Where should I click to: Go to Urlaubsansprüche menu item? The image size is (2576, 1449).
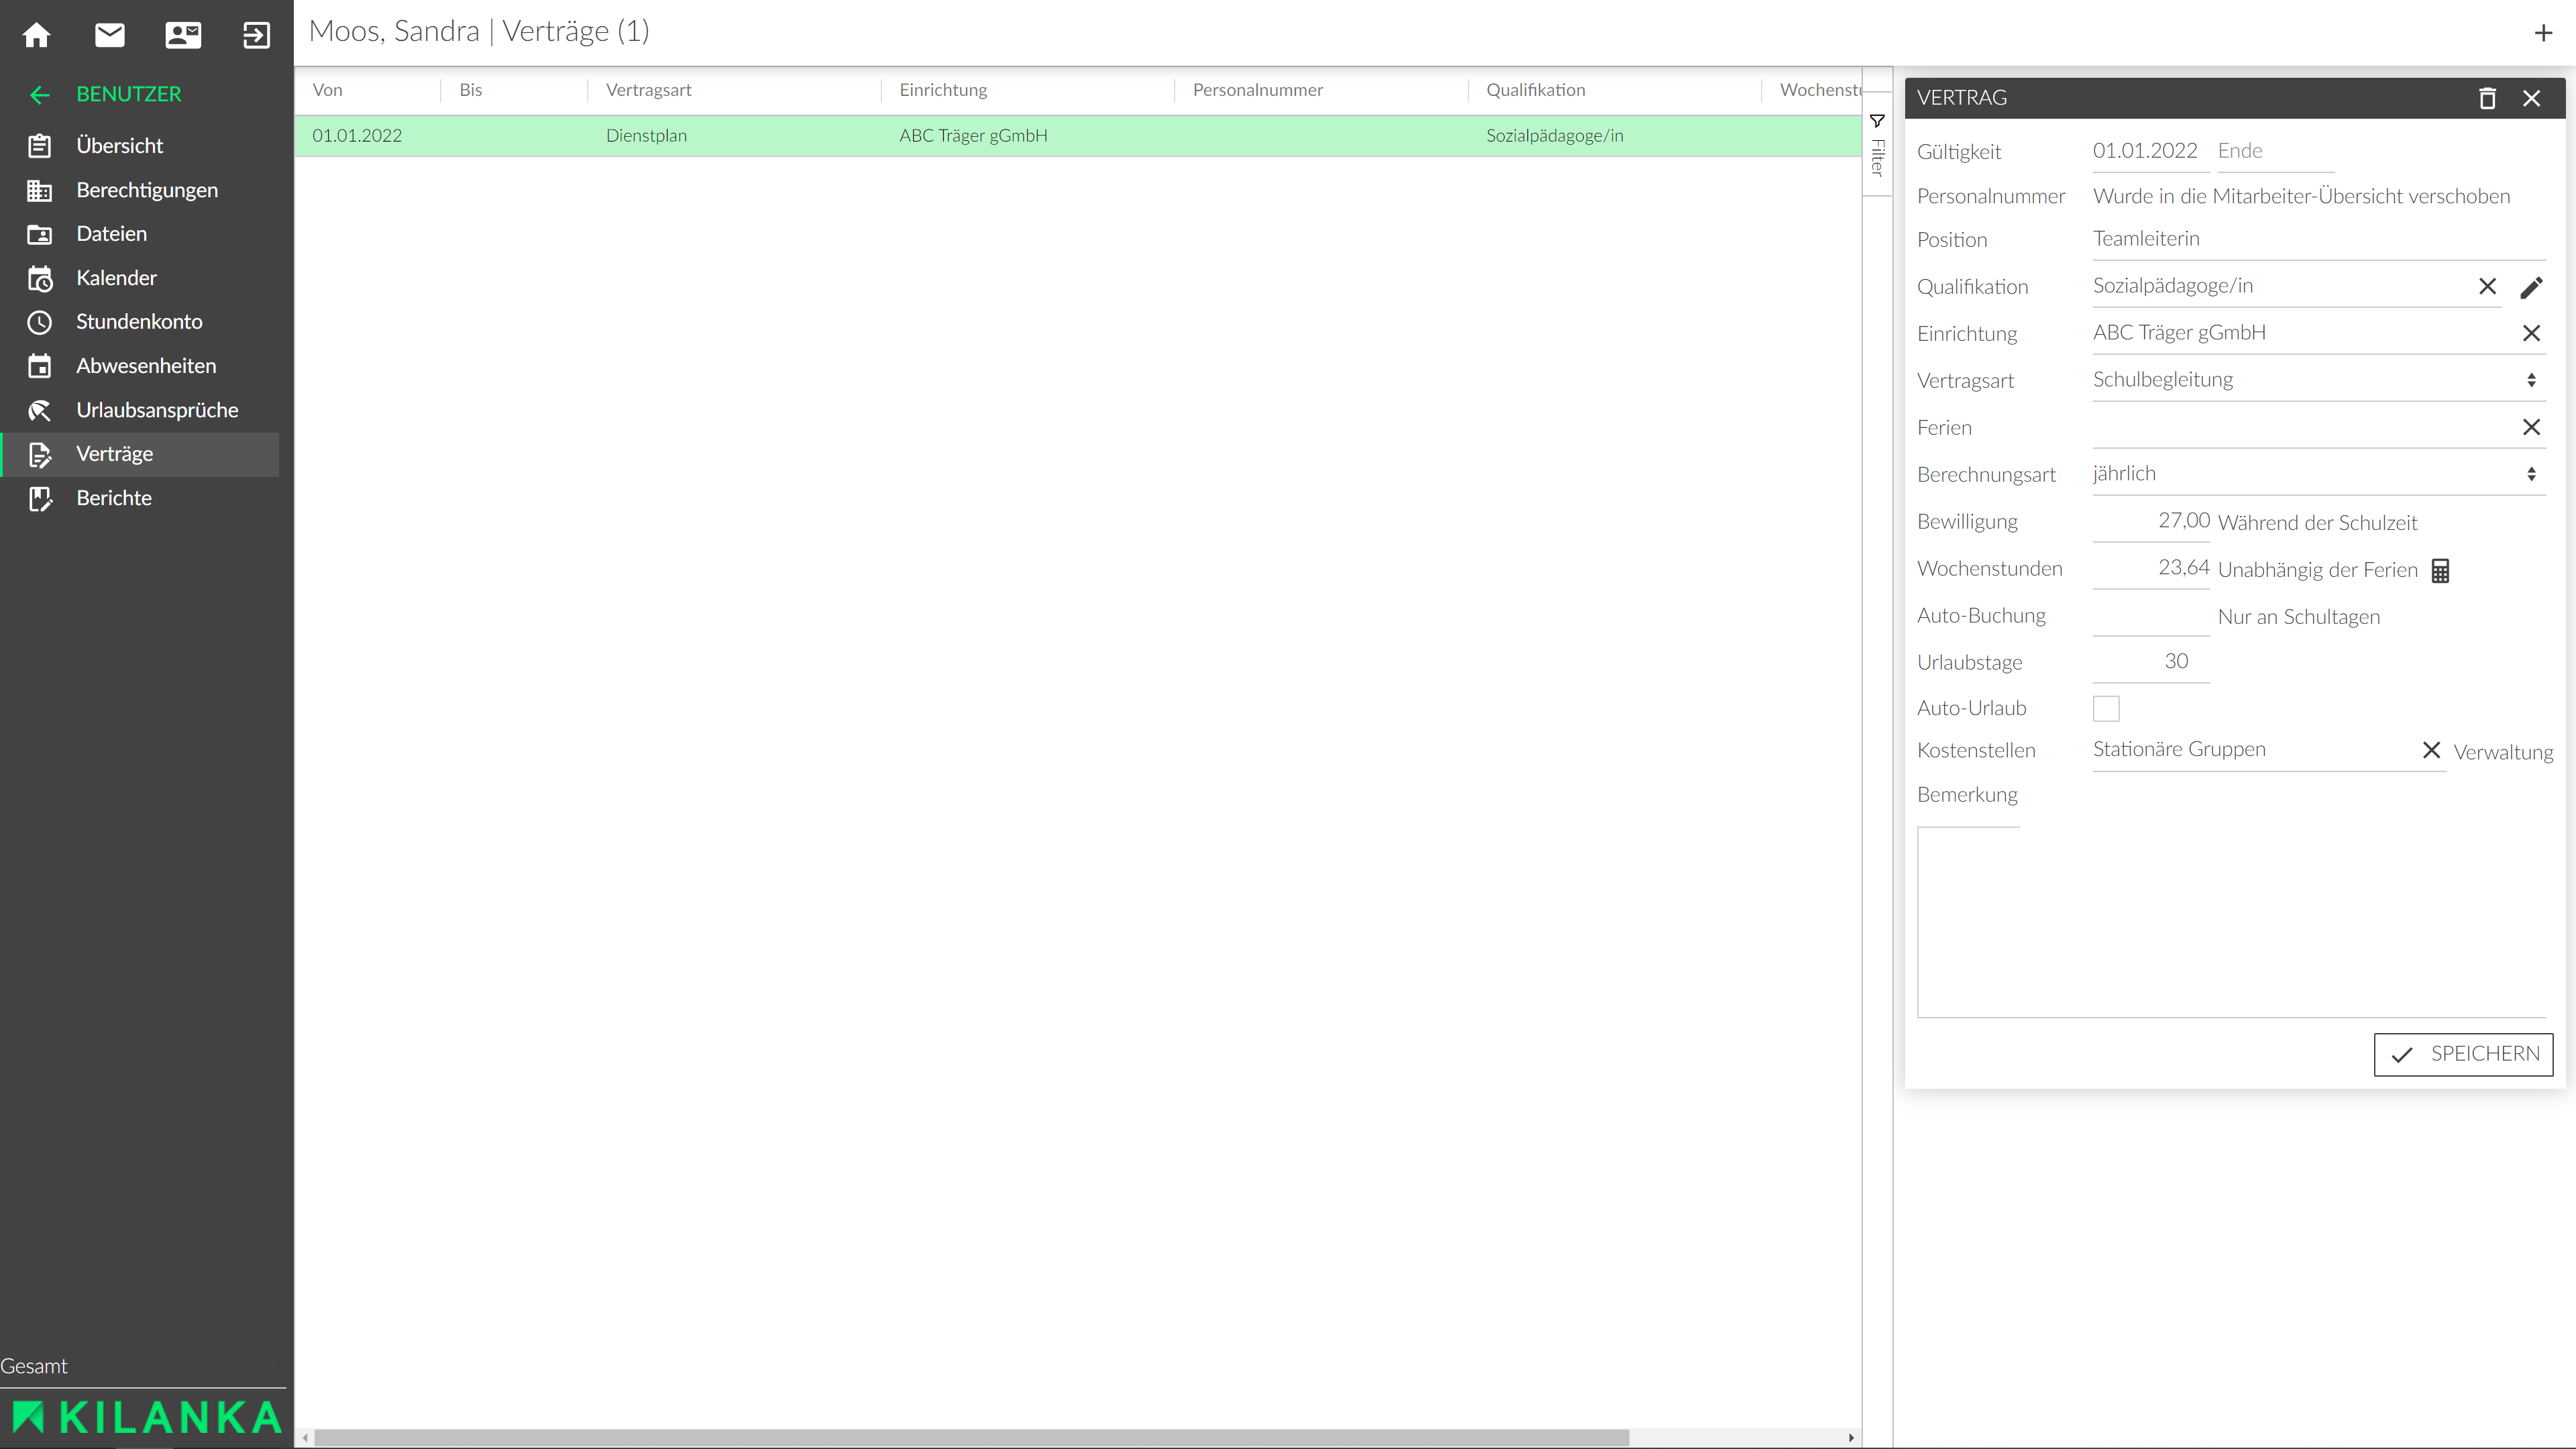coord(157,410)
